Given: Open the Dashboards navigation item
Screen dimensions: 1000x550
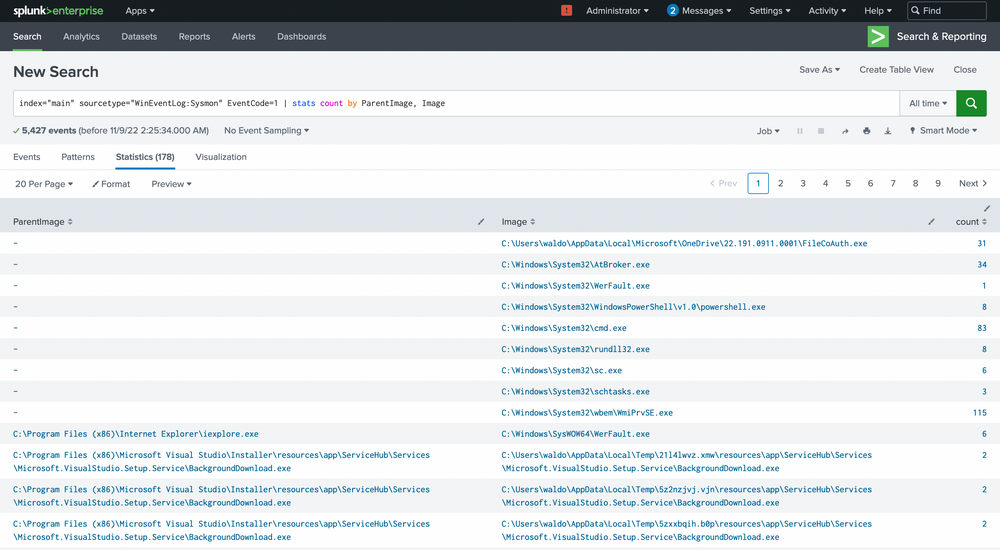Looking at the screenshot, I should pos(301,36).
